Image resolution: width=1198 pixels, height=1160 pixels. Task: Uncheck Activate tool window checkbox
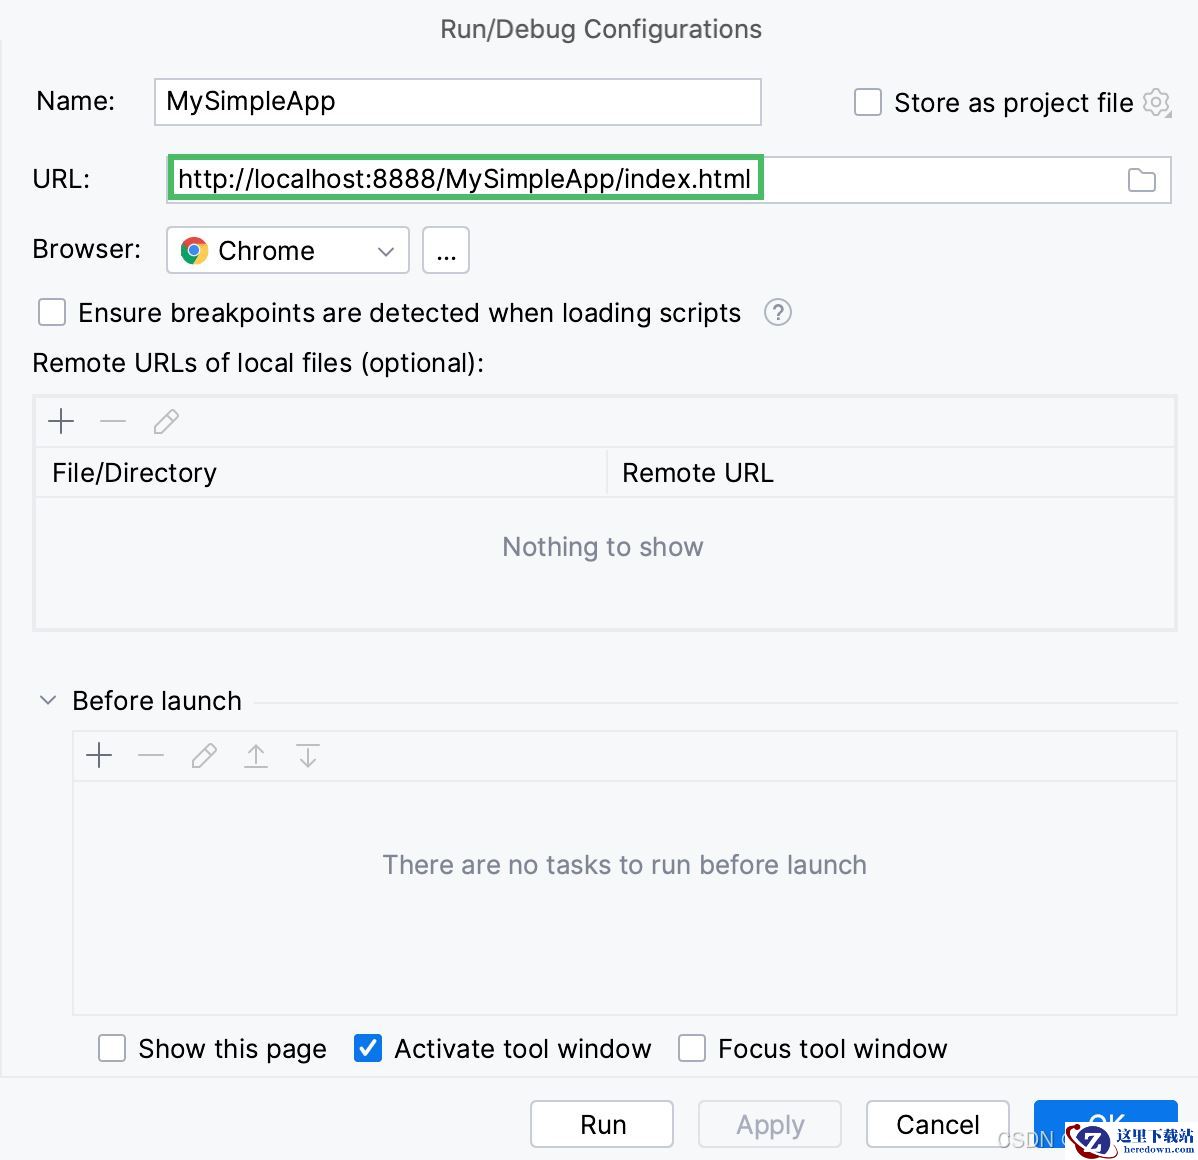point(367,1048)
